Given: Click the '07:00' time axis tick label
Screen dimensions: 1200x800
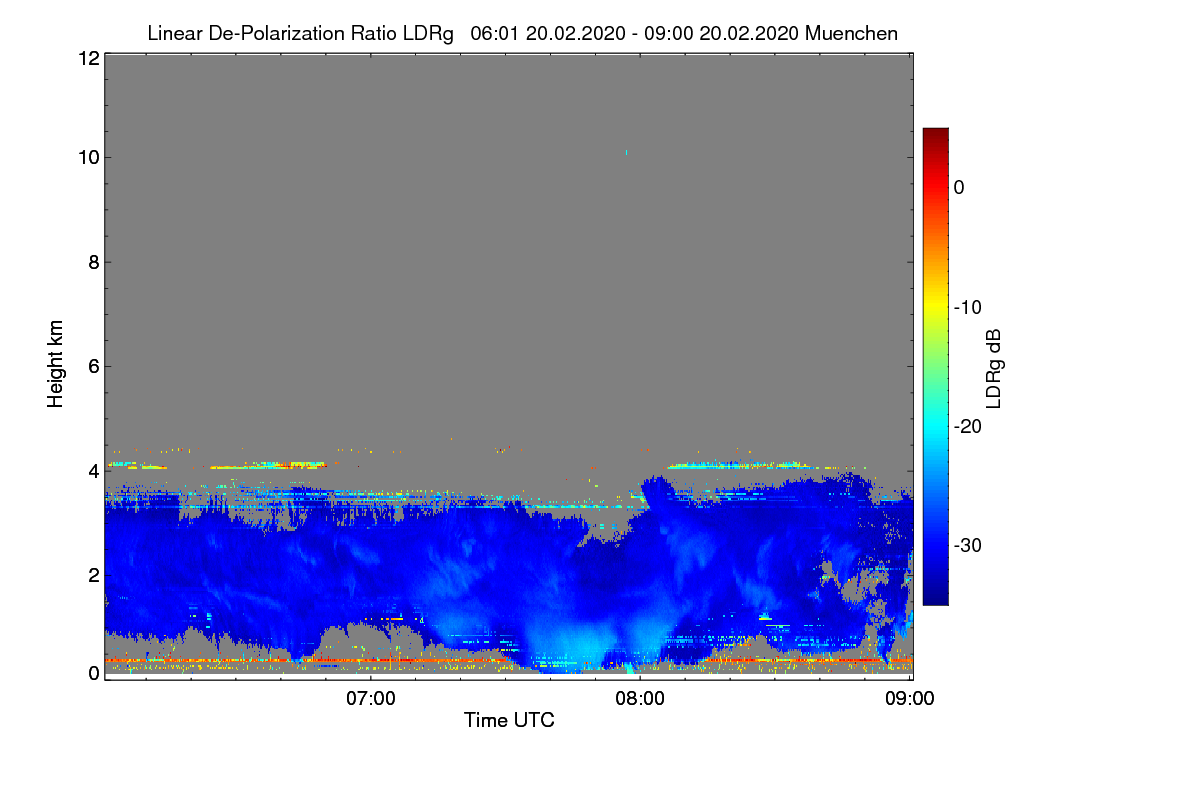Looking at the screenshot, I should [x=370, y=698].
